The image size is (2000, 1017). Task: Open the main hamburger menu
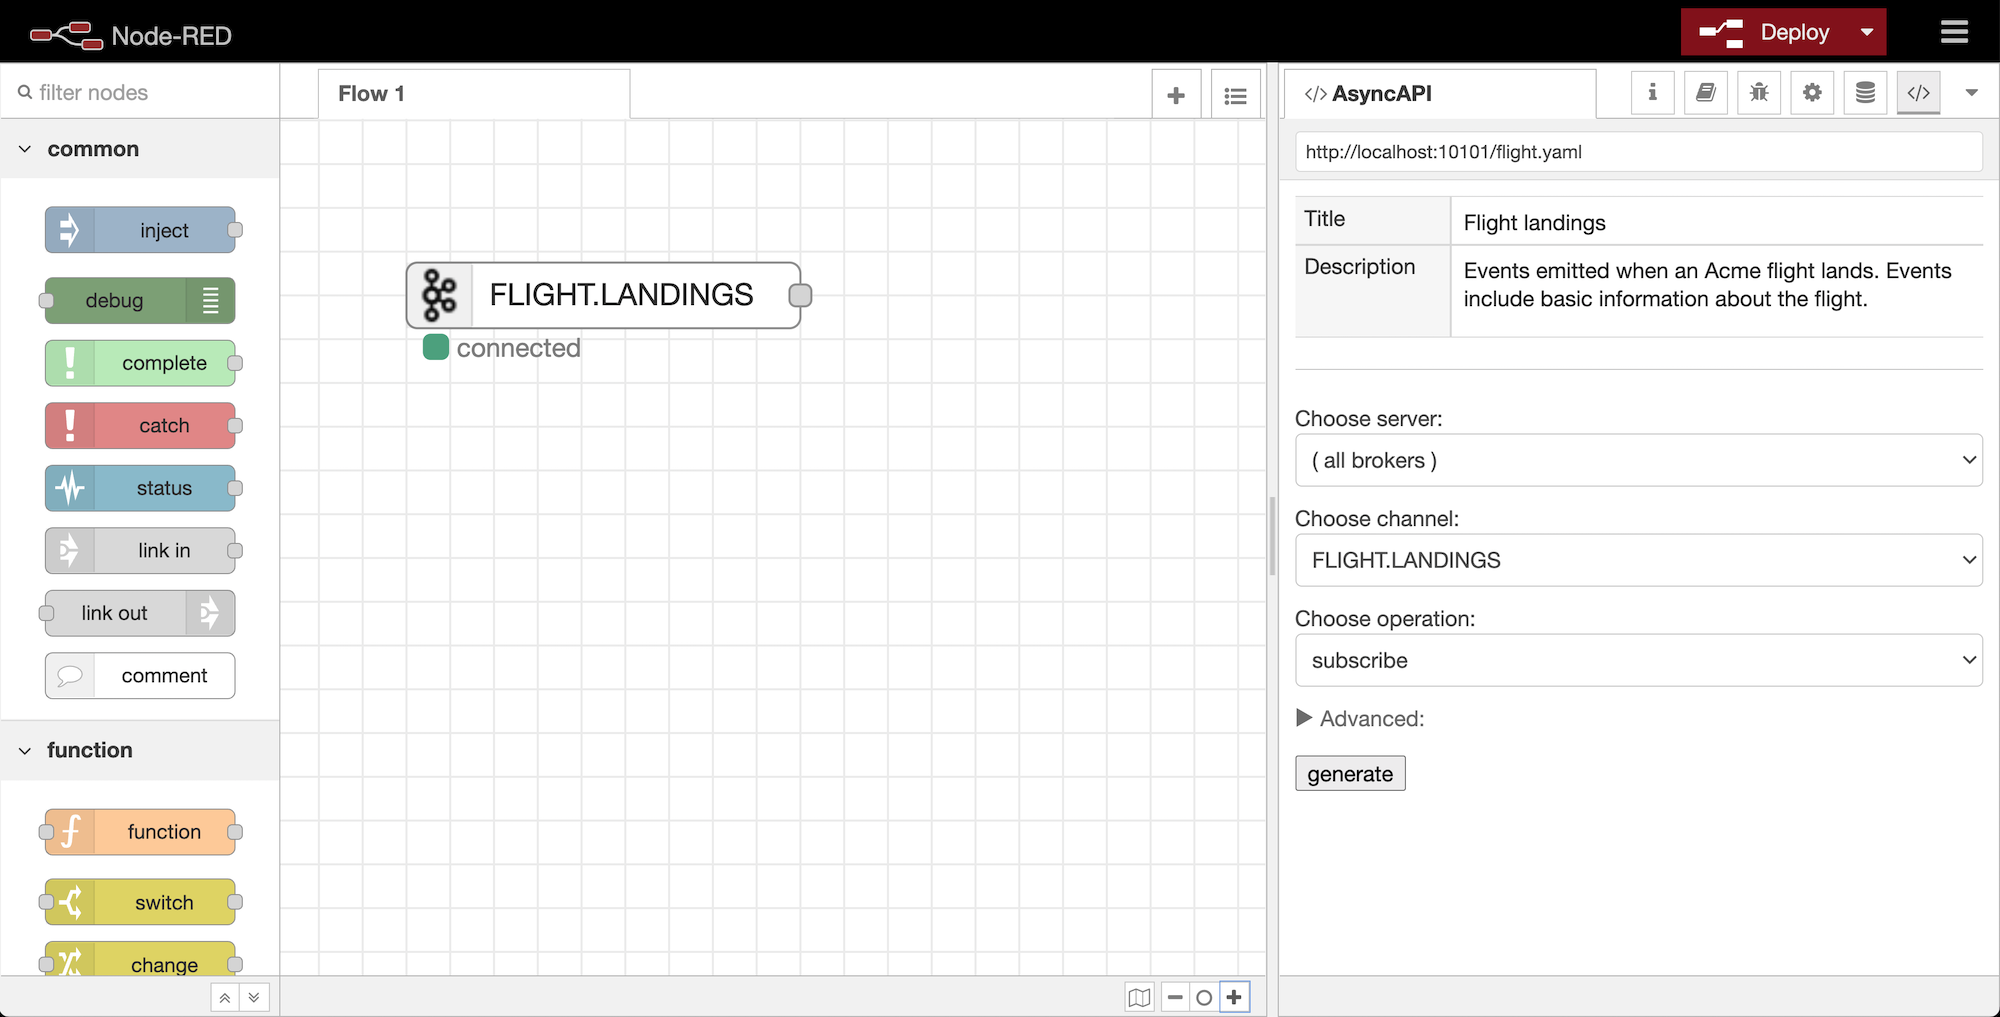point(1954,33)
